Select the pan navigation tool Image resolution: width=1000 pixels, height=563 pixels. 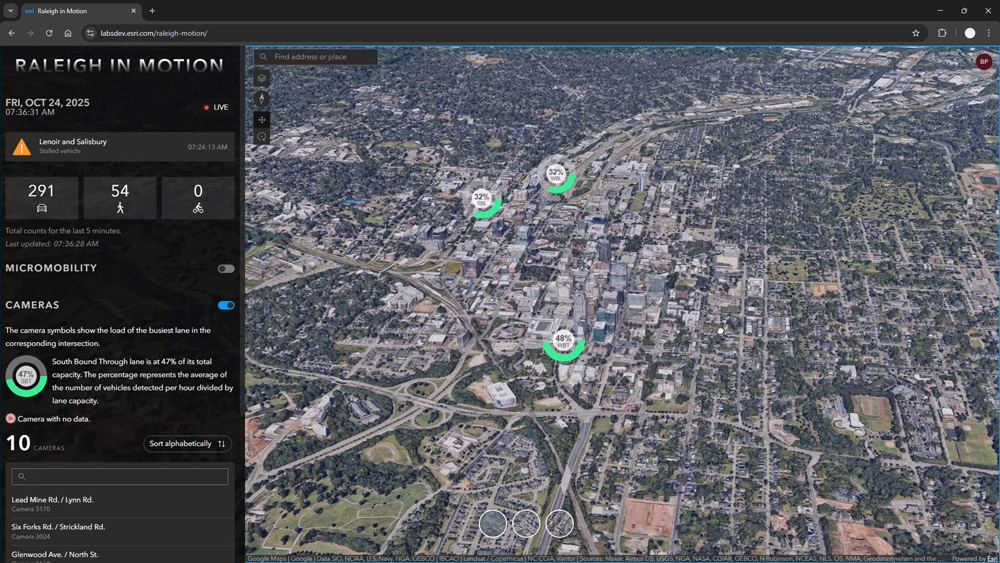tap(262, 120)
